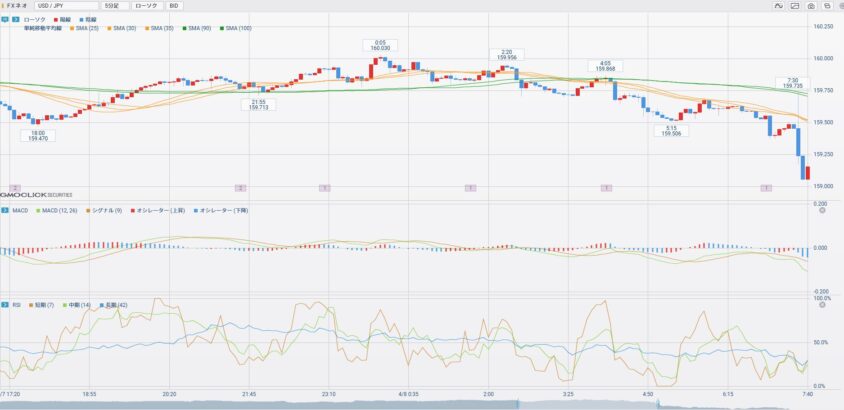This screenshot has width=844, height=410.
Task: Open the ローソク chart type dropdown
Action: [147, 6]
